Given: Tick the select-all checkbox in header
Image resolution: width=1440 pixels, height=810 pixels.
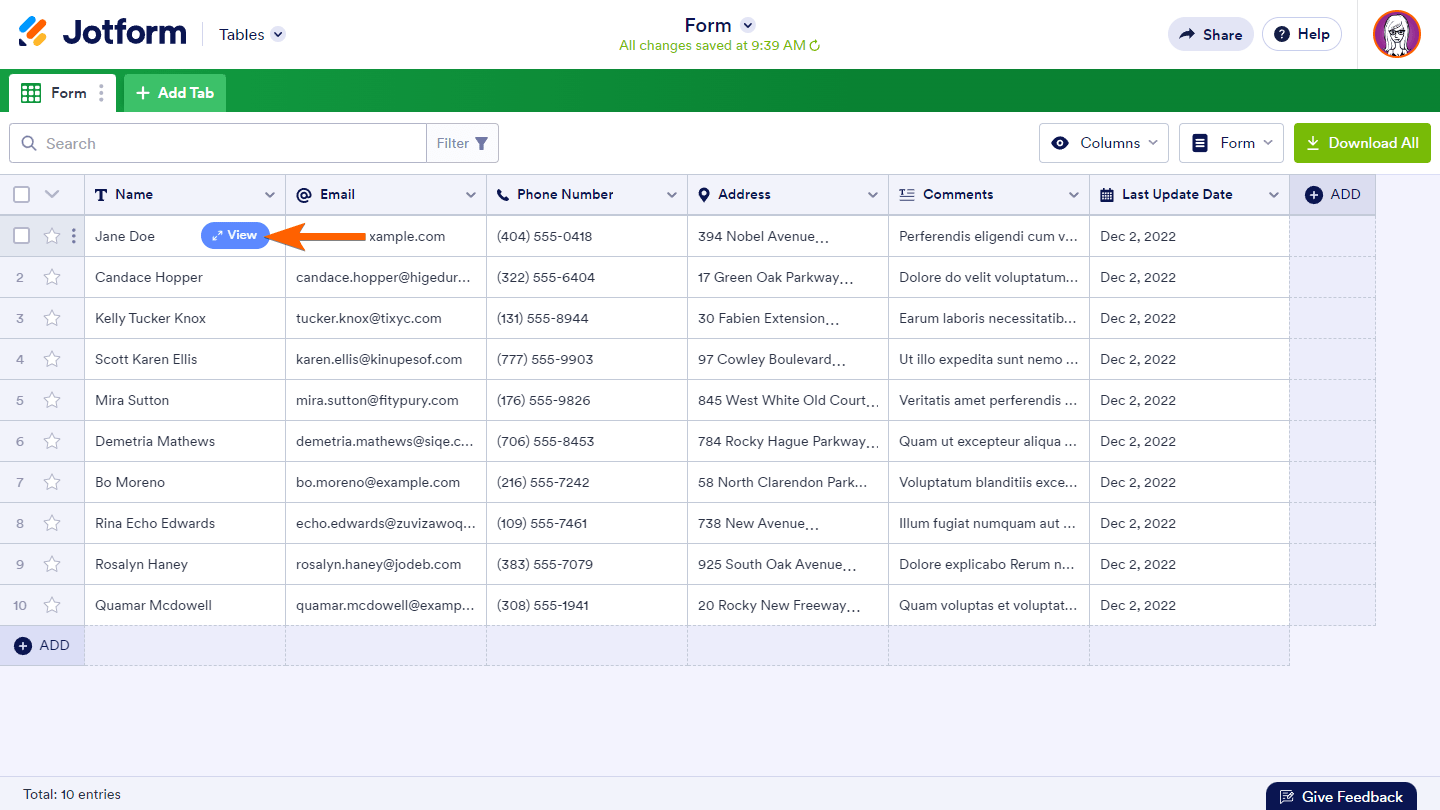Looking at the screenshot, I should pyautogui.click(x=22, y=194).
